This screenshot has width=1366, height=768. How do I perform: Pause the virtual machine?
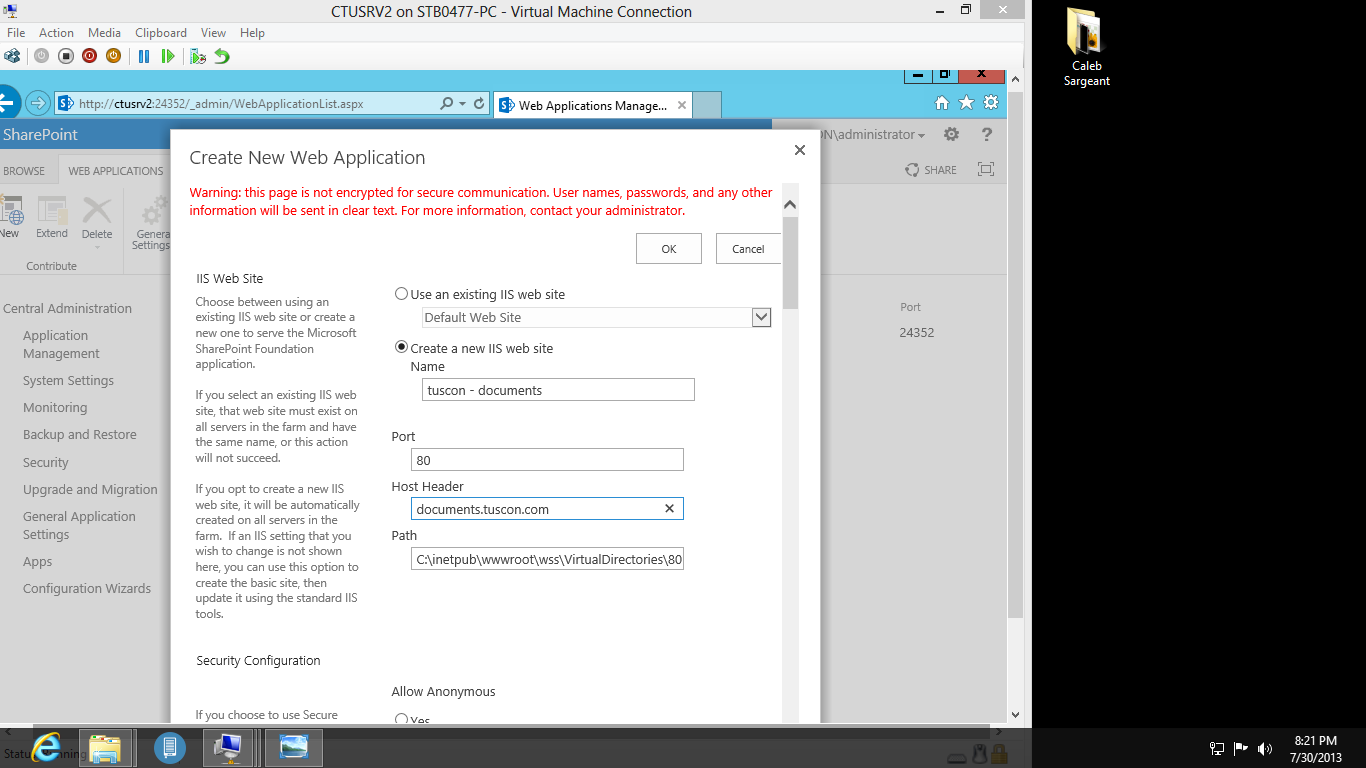144,56
